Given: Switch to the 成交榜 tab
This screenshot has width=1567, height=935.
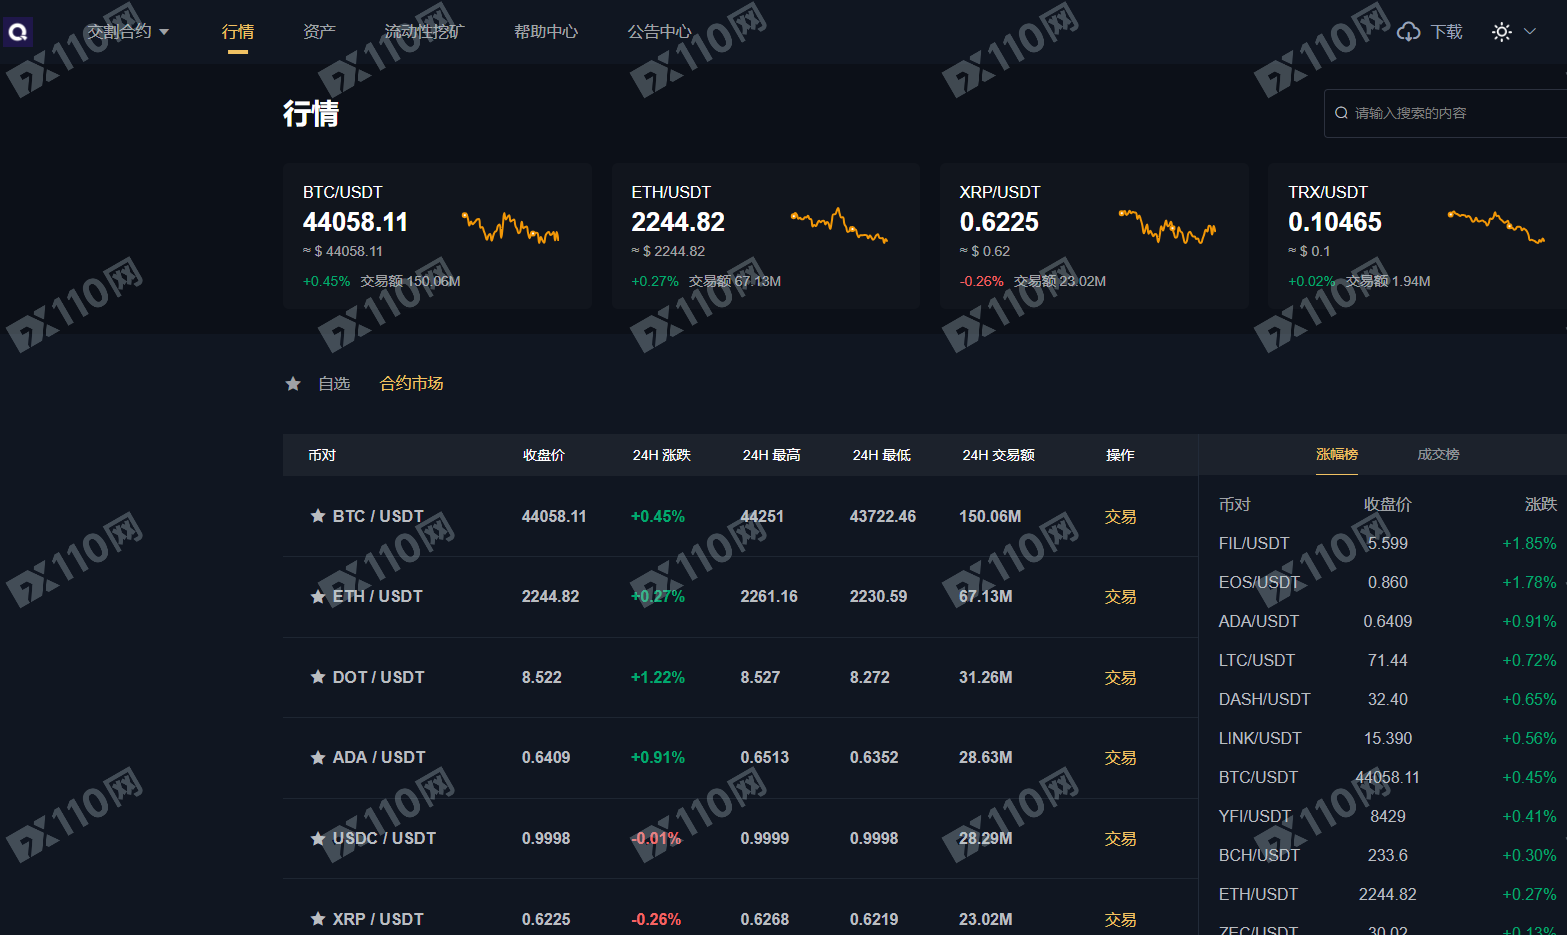Looking at the screenshot, I should [x=1438, y=454].
